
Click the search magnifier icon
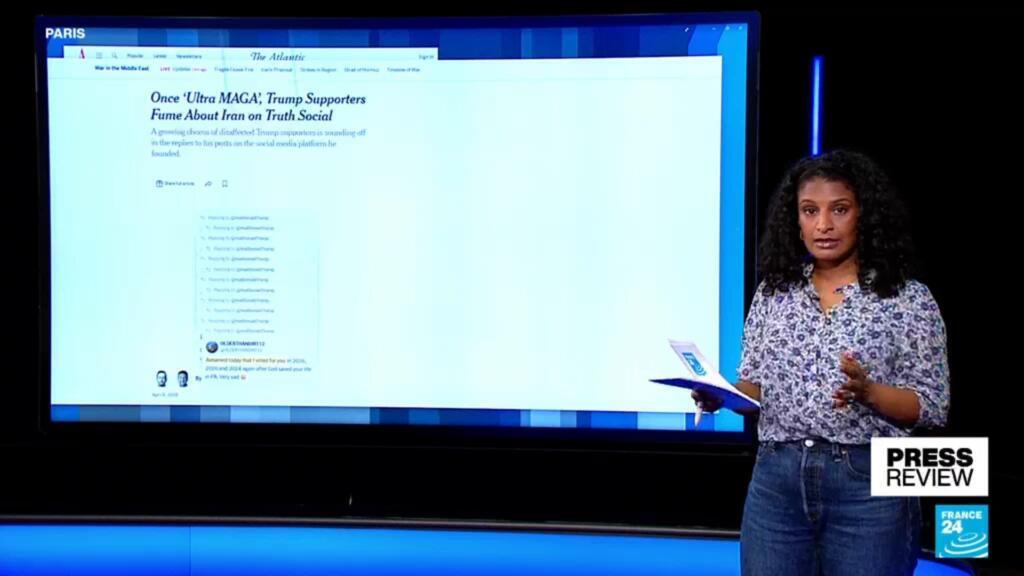pos(115,56)
